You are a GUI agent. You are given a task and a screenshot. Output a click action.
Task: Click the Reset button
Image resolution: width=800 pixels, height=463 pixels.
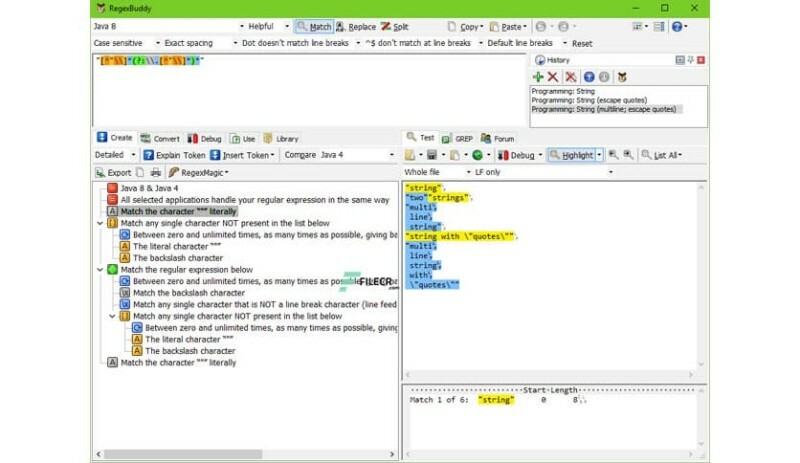pos(581,44)
